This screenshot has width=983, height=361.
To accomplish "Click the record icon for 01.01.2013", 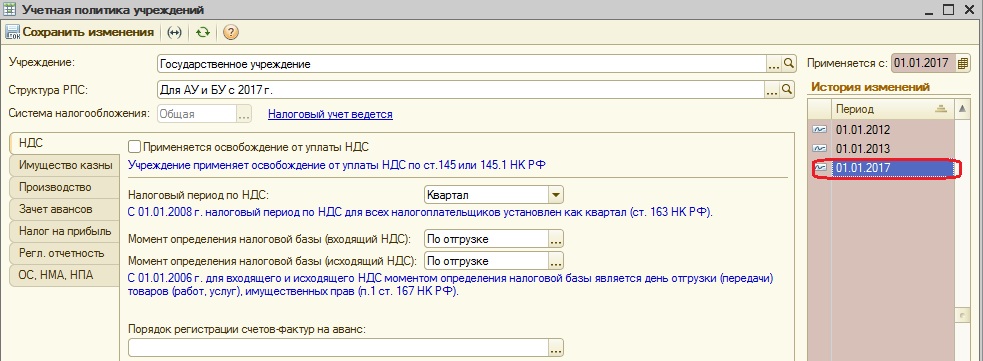I will pyautogui.click(x=820, y=149).
